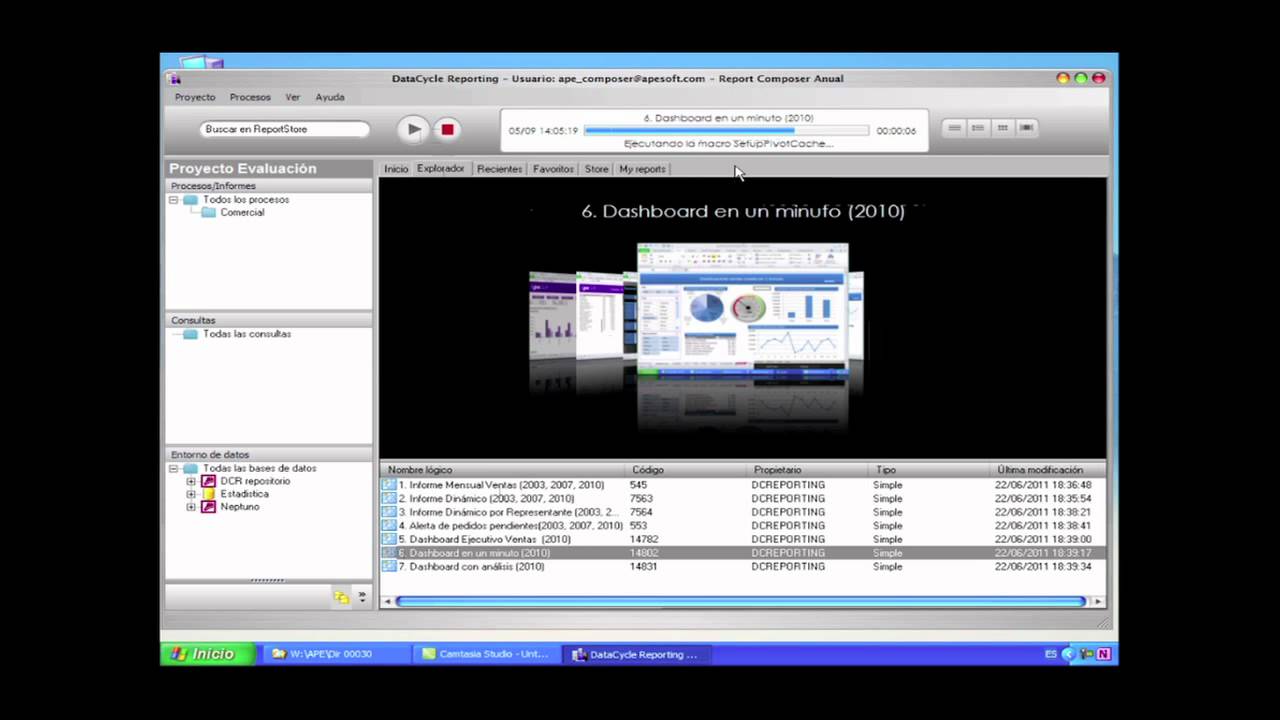This screenshot has height=720, width=1280.
Task: Click the Neptuno database icon
Action: click(x=209, y=507)
